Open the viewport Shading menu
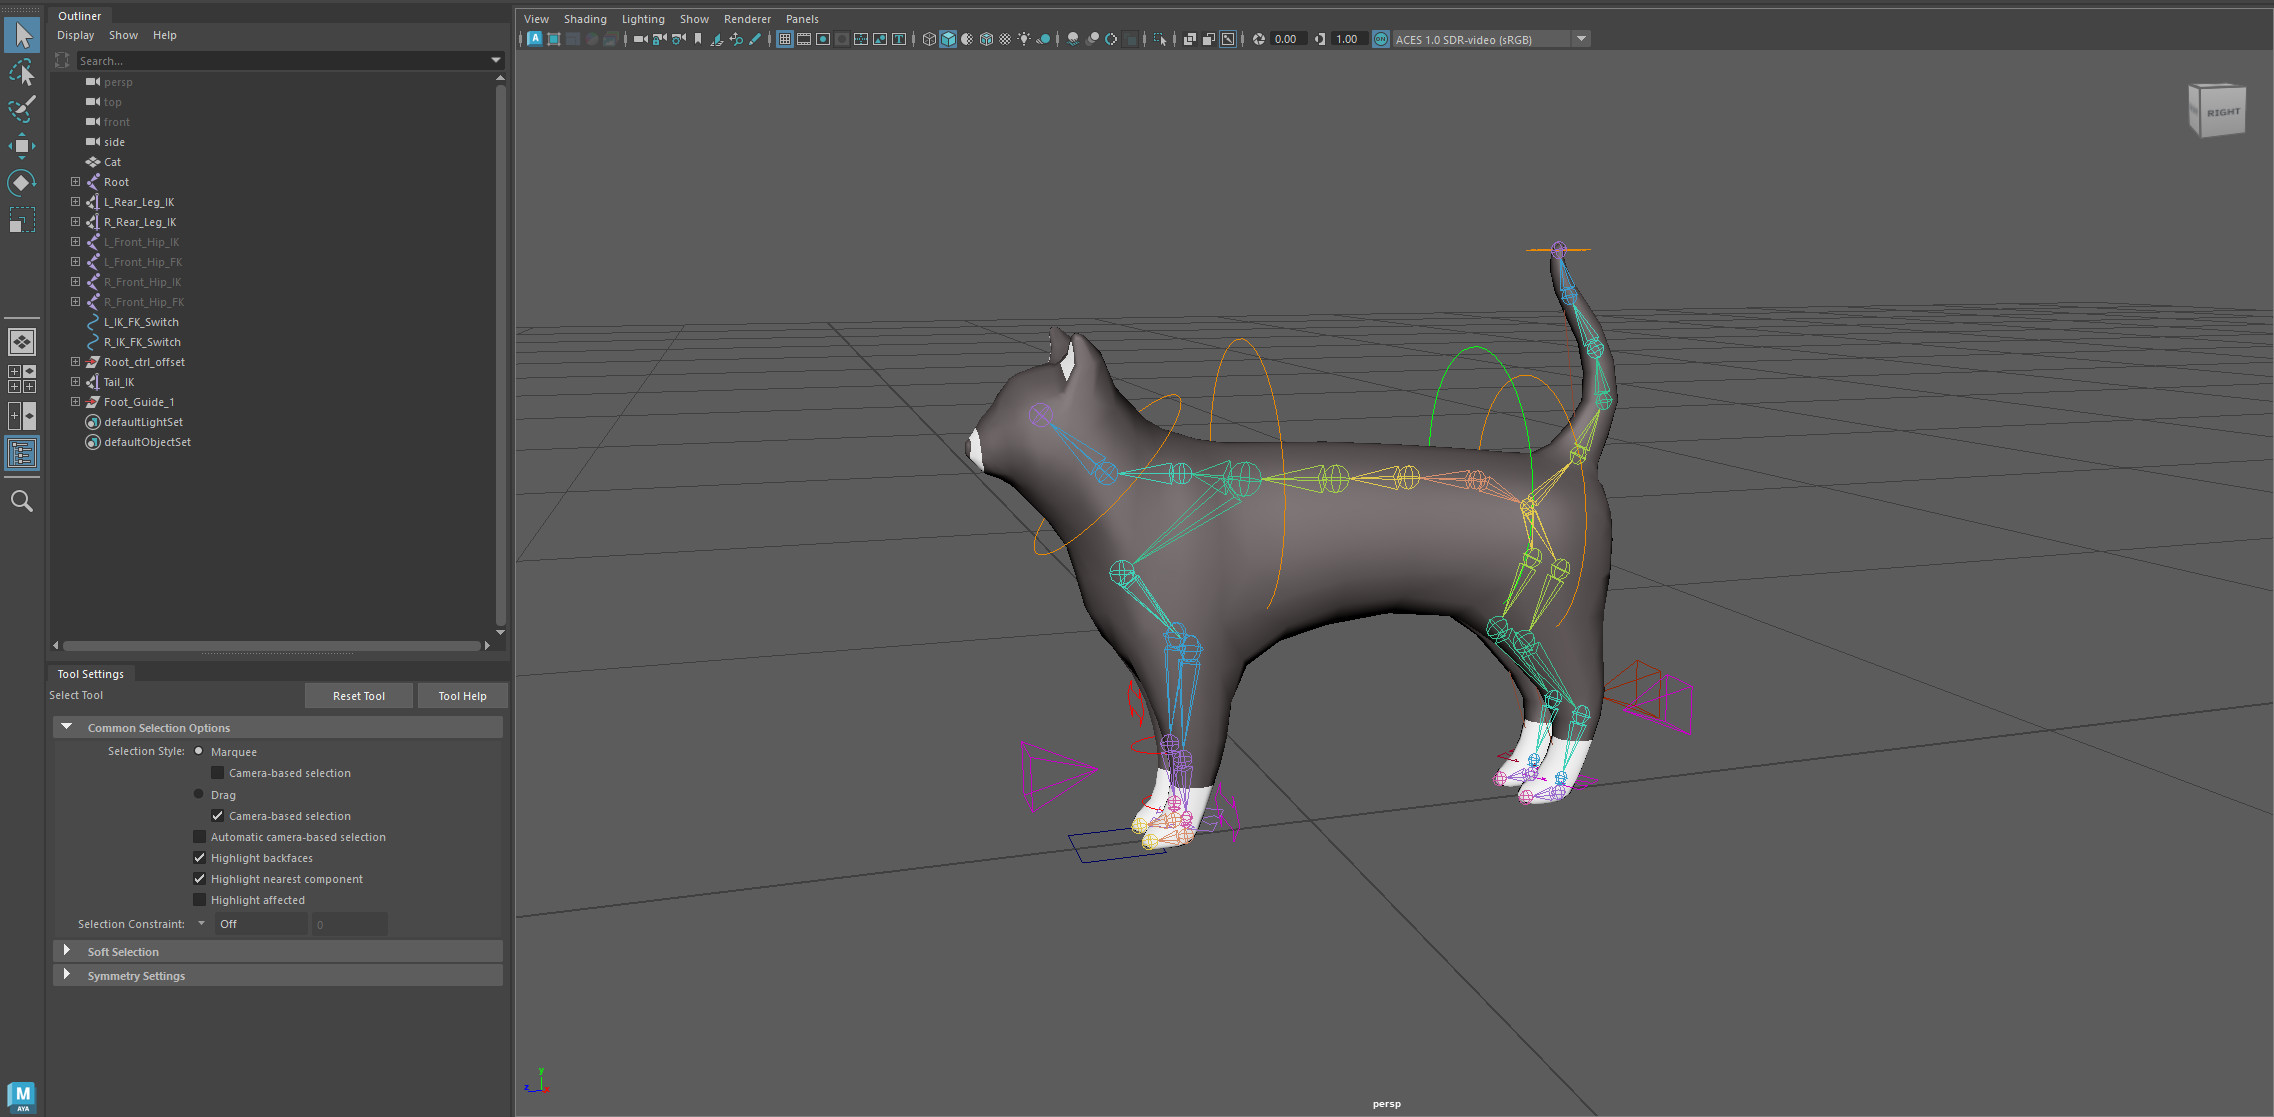Screen dimensions: 2274x1117 pyautogui.click(x=585, y=19)
